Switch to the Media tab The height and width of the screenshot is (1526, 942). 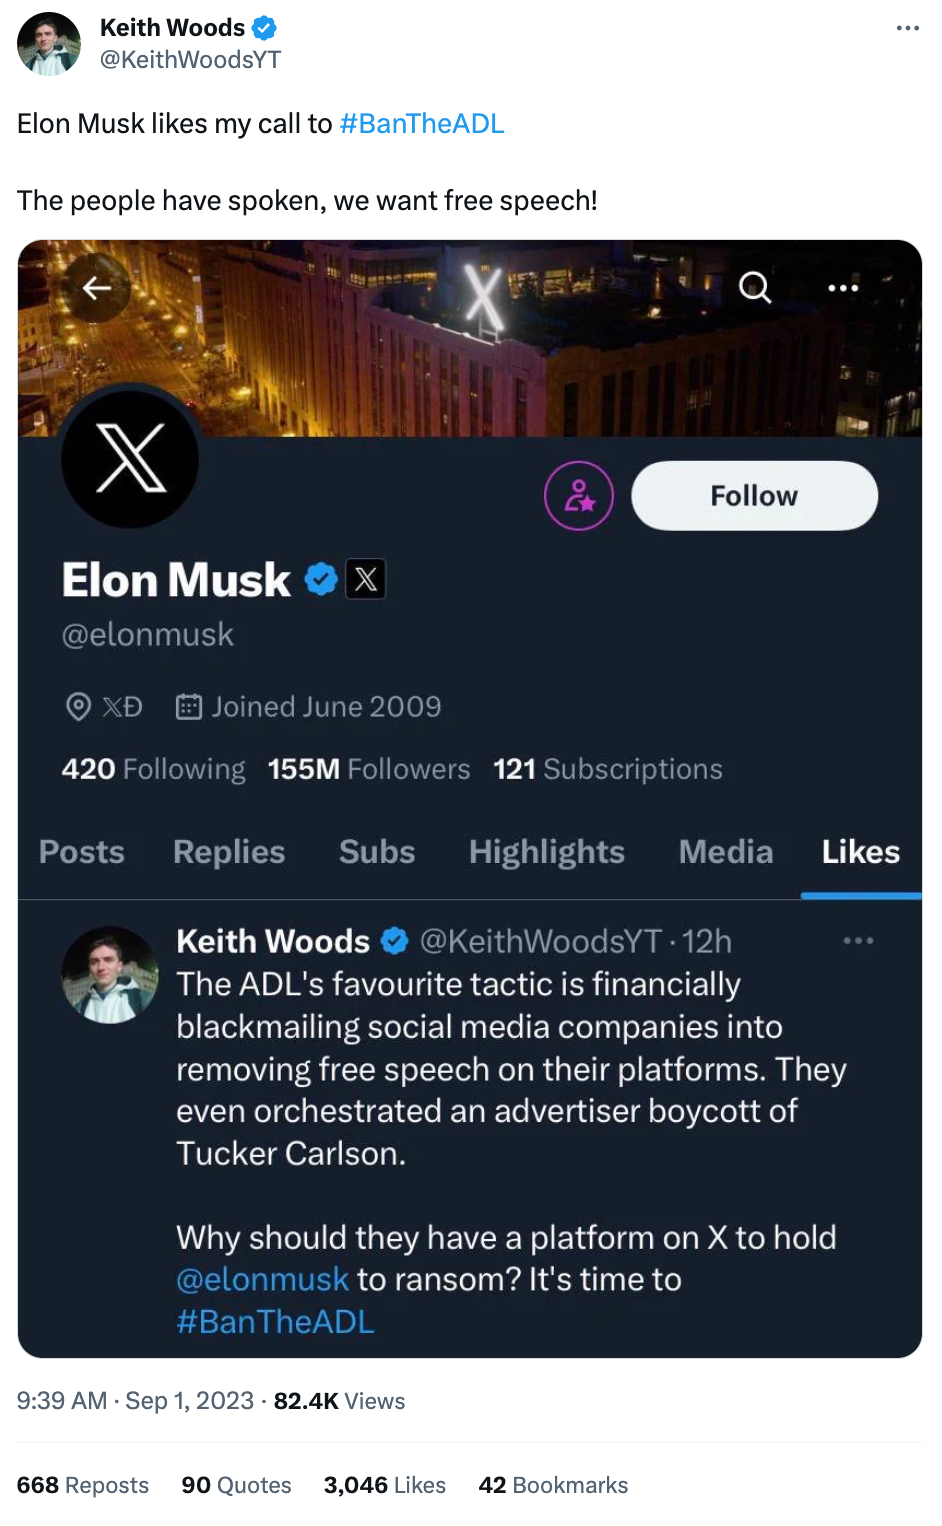pyautogui.click(x=725, y=852)
